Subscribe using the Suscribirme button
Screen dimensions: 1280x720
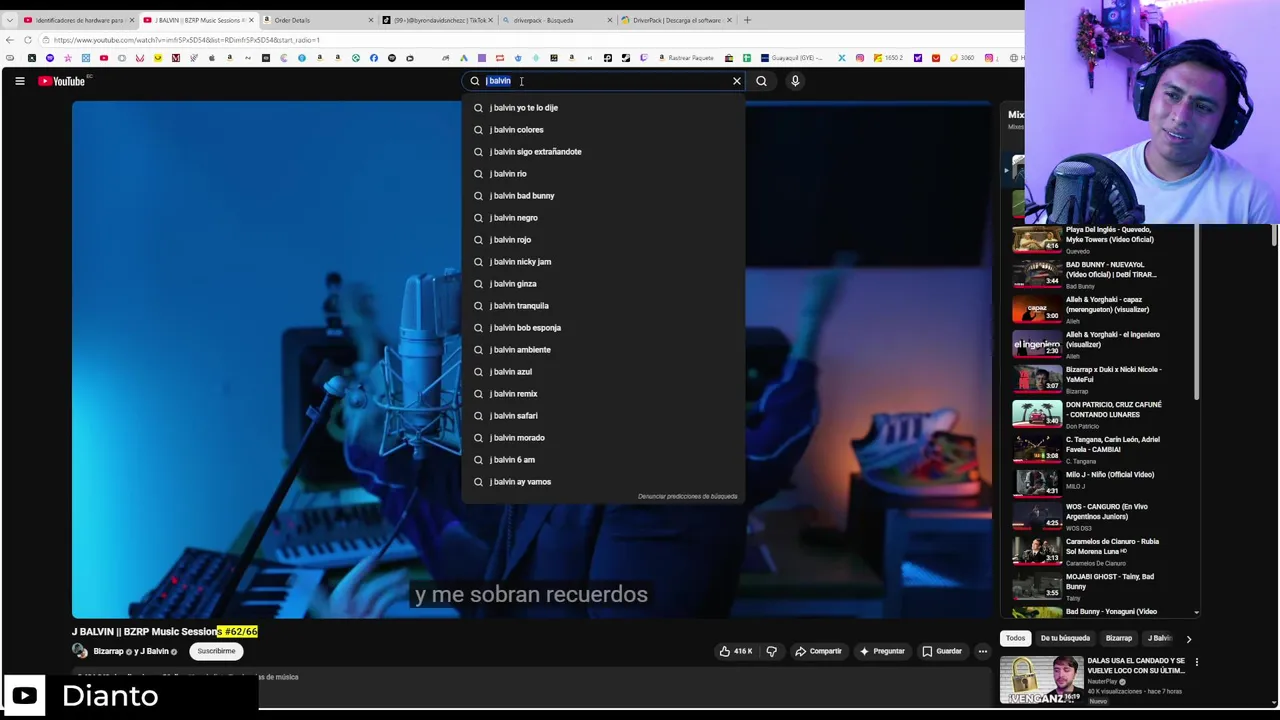coord(216,651)
